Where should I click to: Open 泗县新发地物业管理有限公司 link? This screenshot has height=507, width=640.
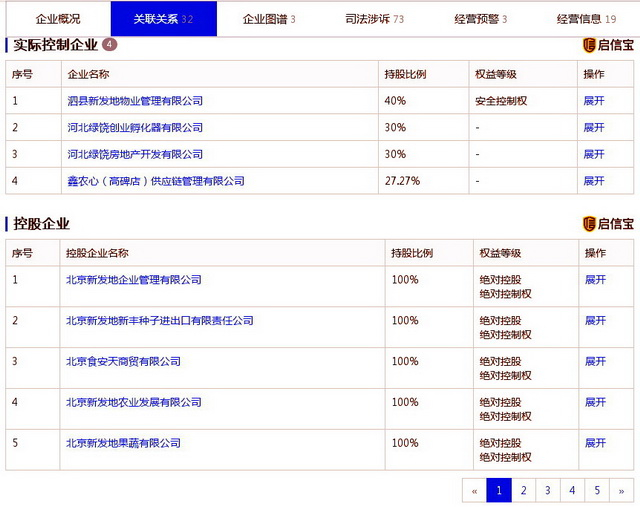[135, 101]
